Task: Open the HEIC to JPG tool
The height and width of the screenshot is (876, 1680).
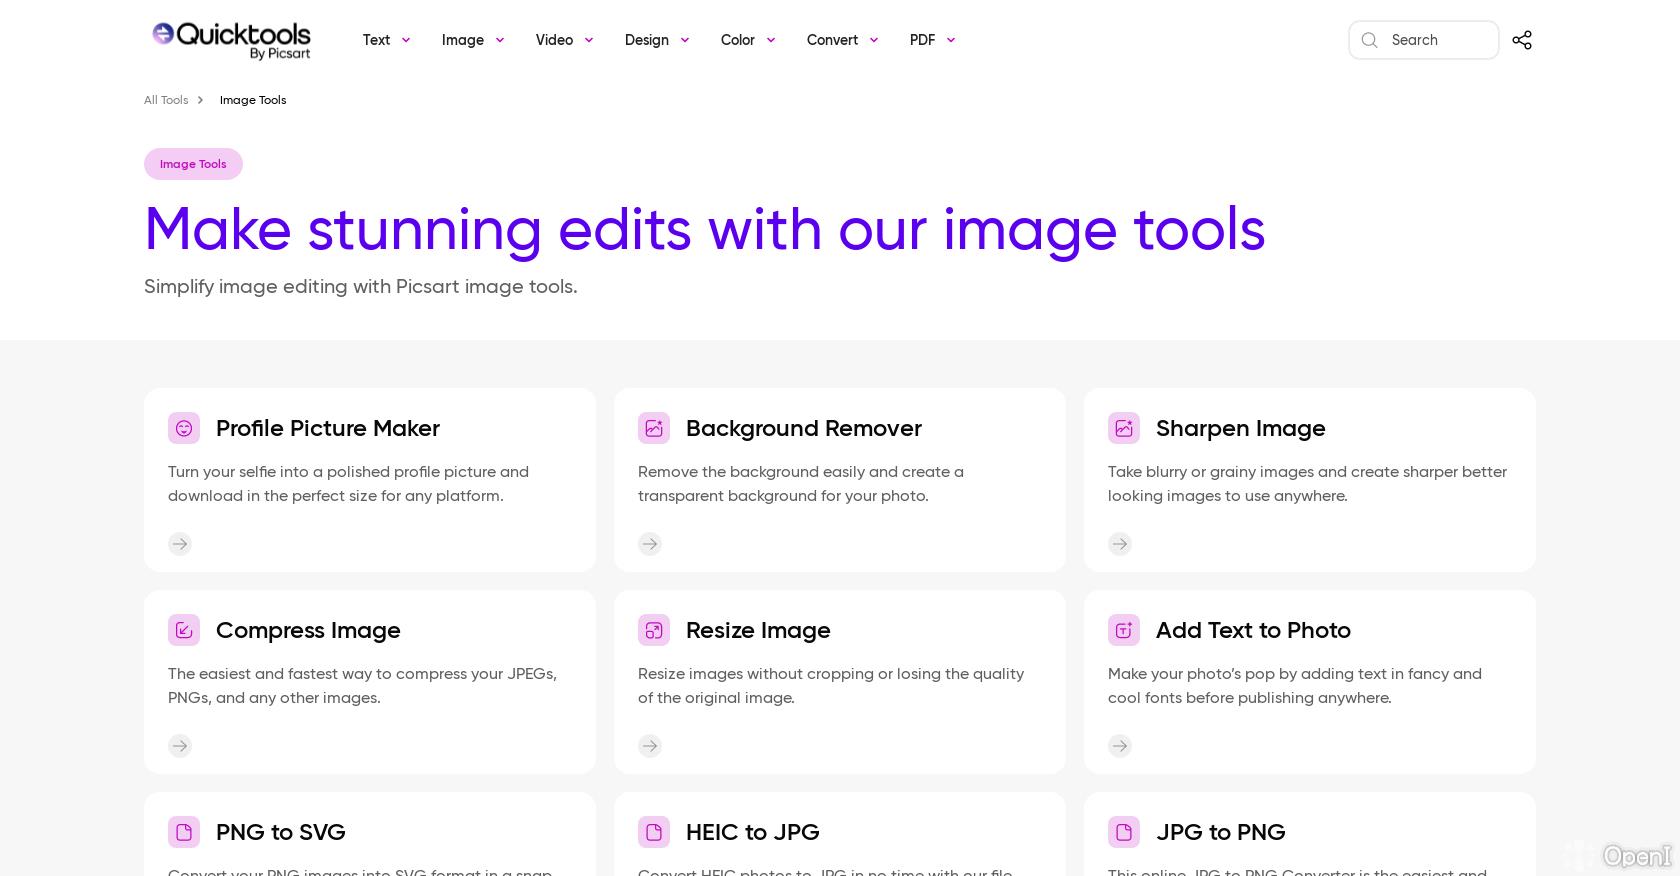Action: pyautogui.click(x=752, y=832)
